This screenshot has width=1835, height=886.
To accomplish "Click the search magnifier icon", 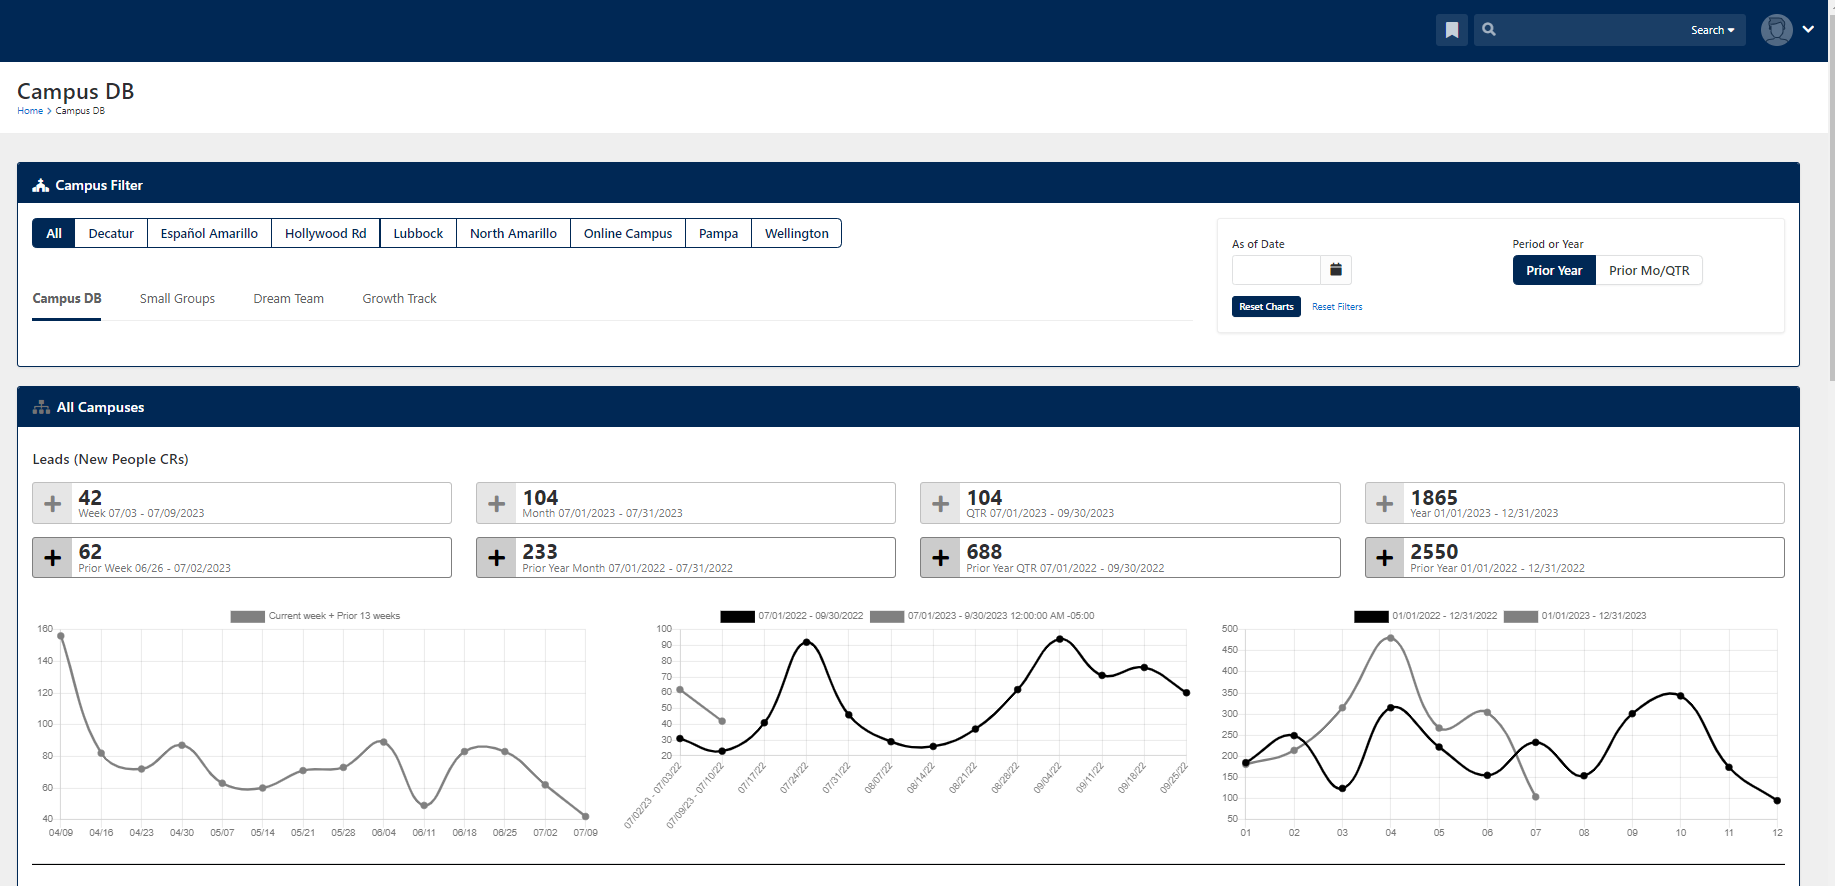I will click(1489, 30).
